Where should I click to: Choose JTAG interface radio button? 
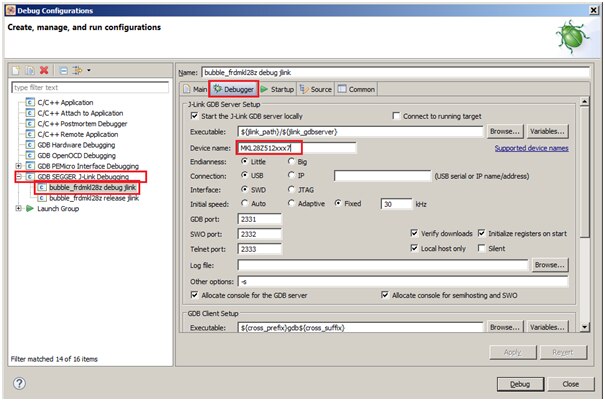(x=292, y=188)
